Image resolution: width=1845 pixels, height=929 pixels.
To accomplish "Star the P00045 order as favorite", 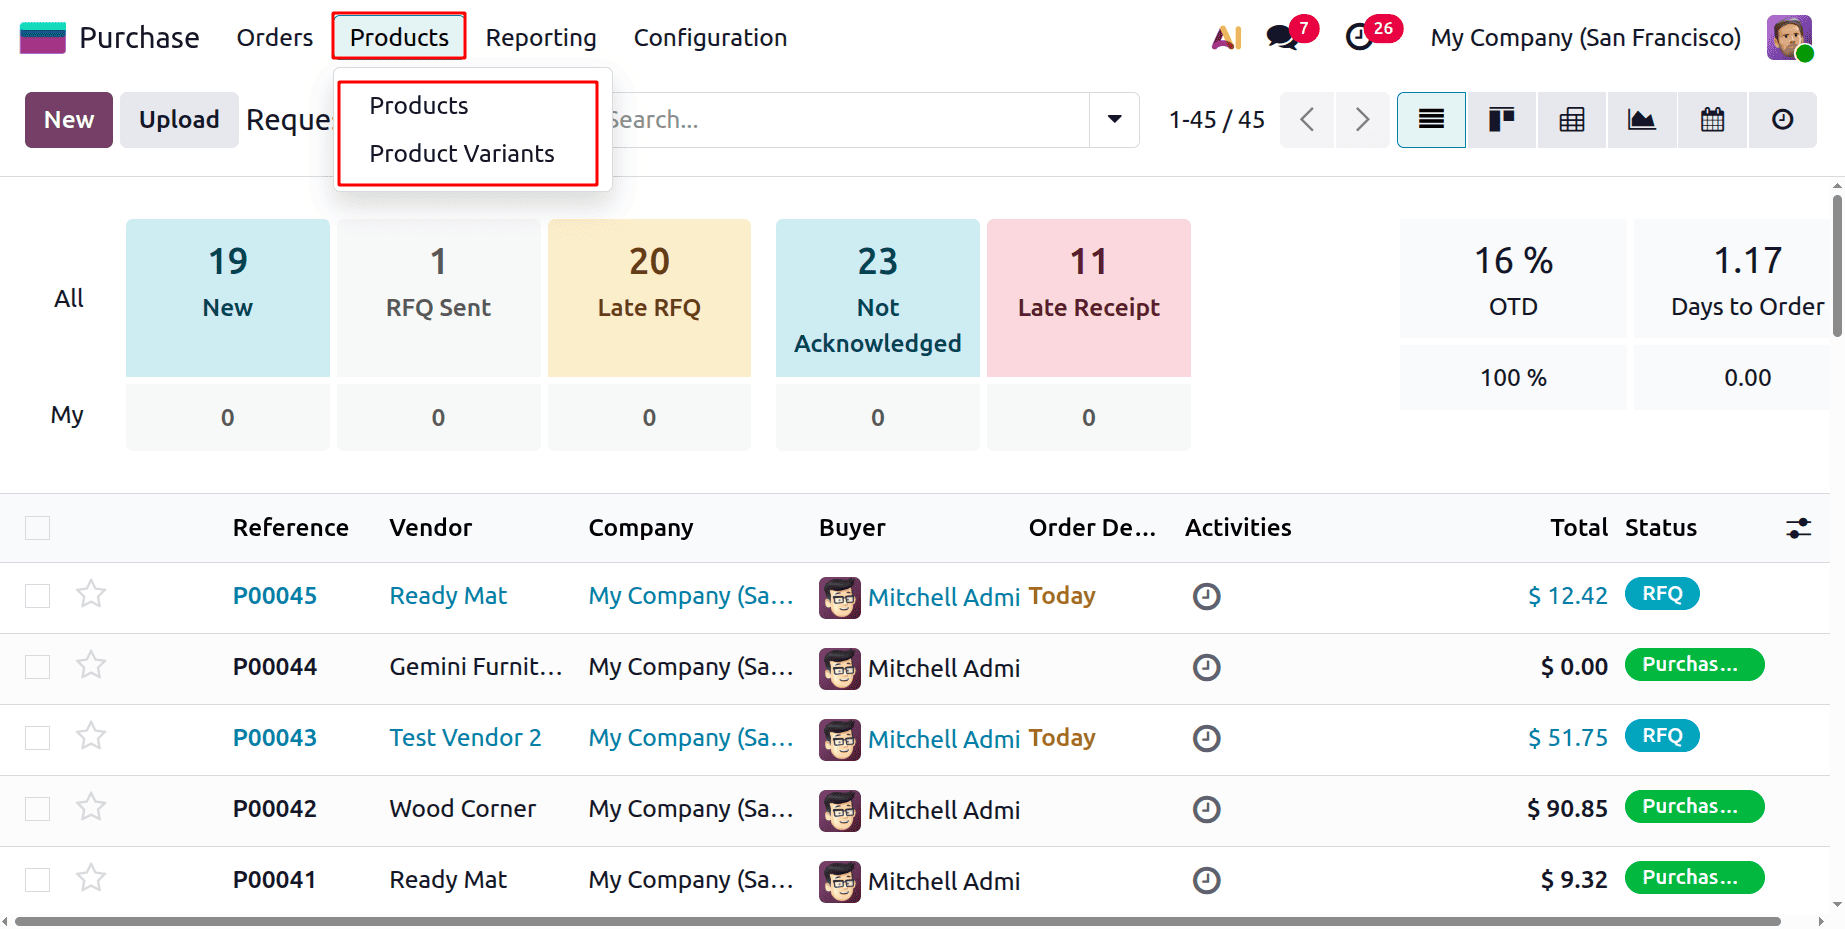I will coord(90,594).
